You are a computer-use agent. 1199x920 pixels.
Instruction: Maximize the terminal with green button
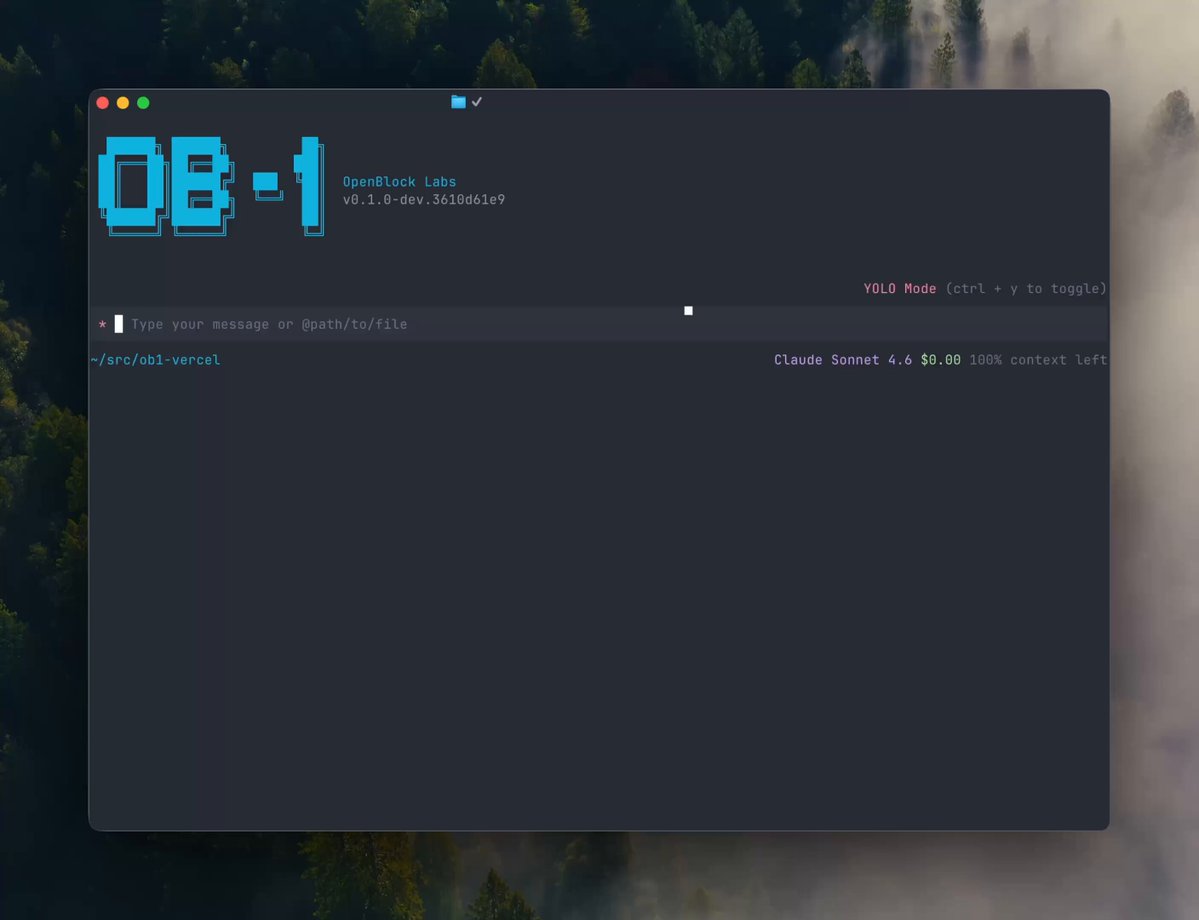pyautogui.click(x=143, y=102)
